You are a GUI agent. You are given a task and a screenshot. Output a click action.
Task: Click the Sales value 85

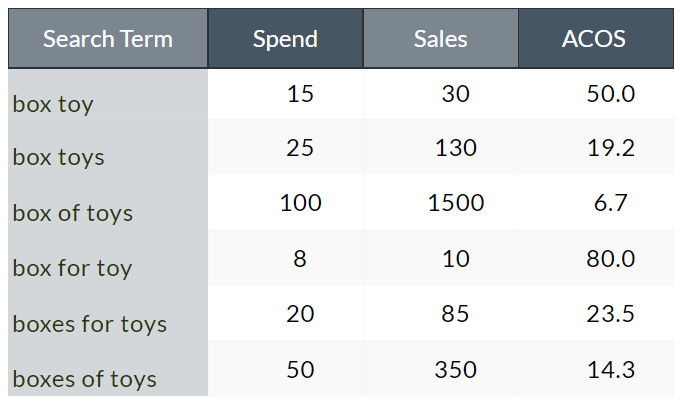point(455,314)
